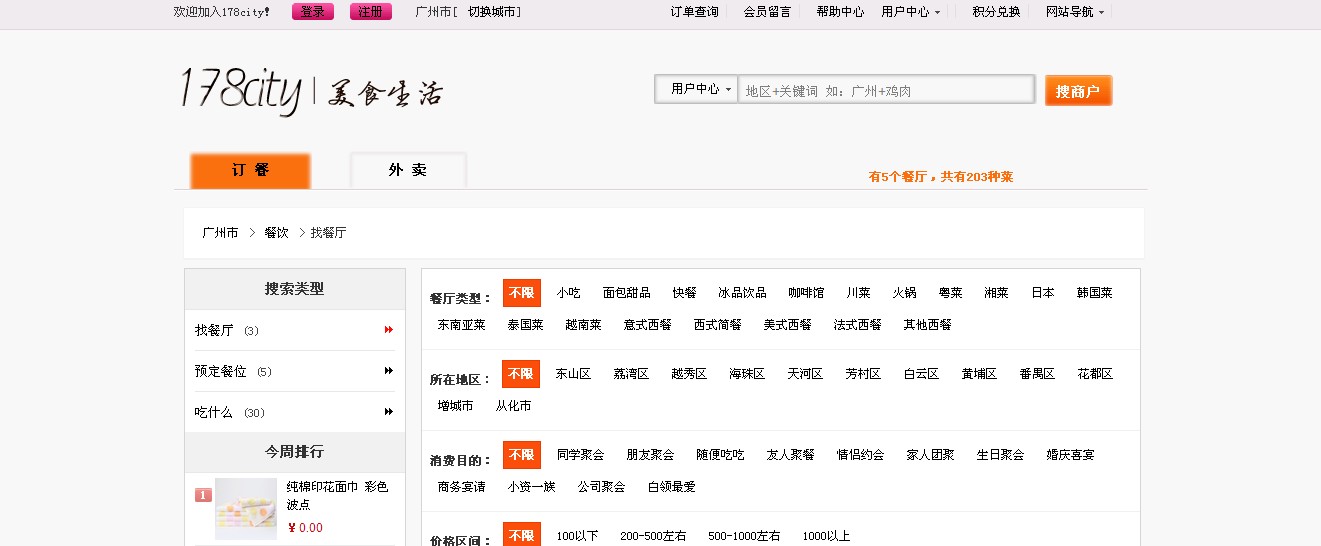The height and width of the screenshot is (546, 1321).
Task: Filter restaurant type by 川菜
Action: [x=858, y=293]
